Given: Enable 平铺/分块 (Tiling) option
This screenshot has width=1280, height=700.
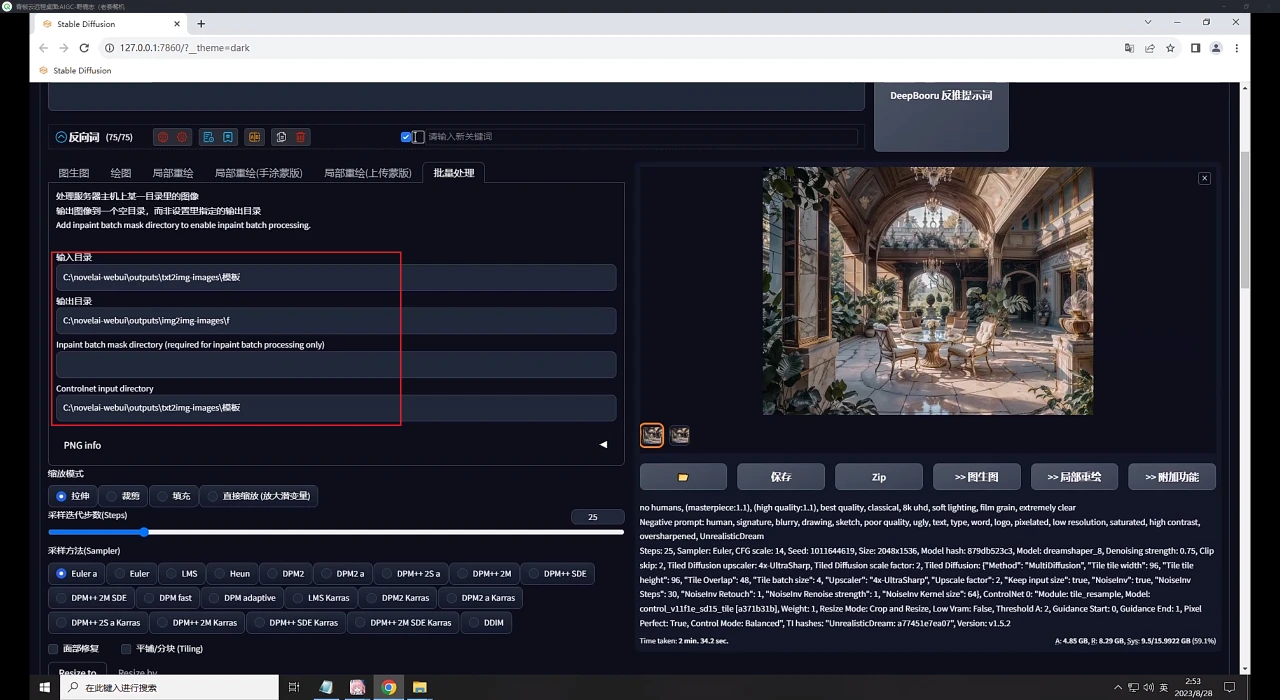Looking at the screenshot, I should [162, 649].
